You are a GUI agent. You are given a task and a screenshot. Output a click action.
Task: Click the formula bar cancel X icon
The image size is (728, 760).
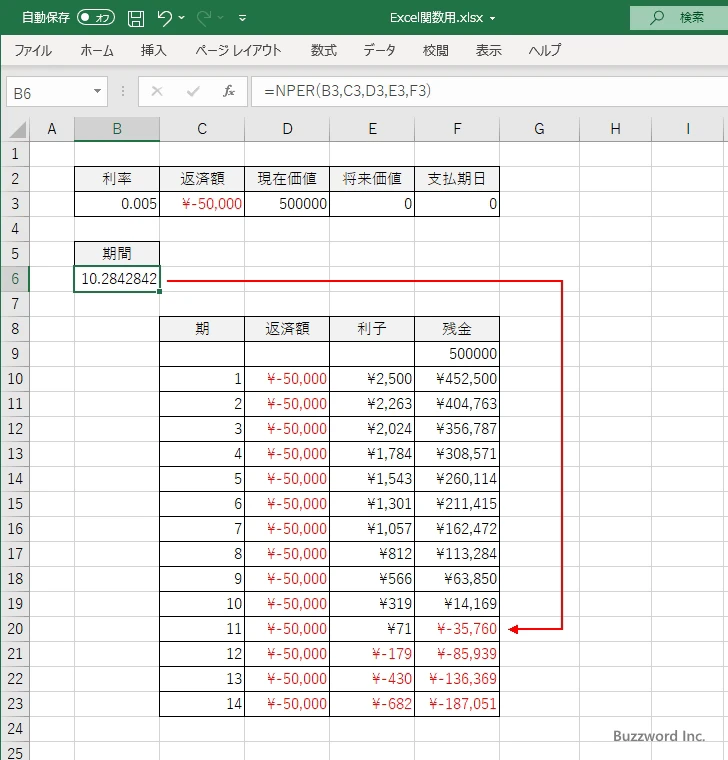[156, 91]
